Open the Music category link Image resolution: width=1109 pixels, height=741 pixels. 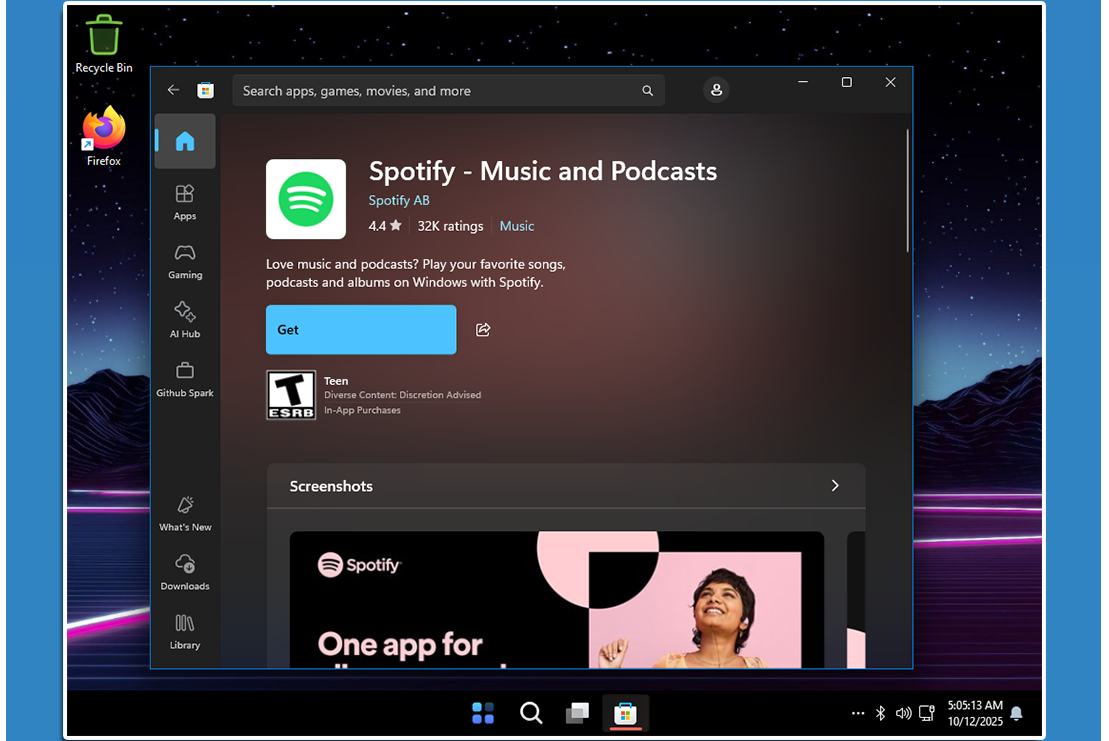click(x=517, y=226)
